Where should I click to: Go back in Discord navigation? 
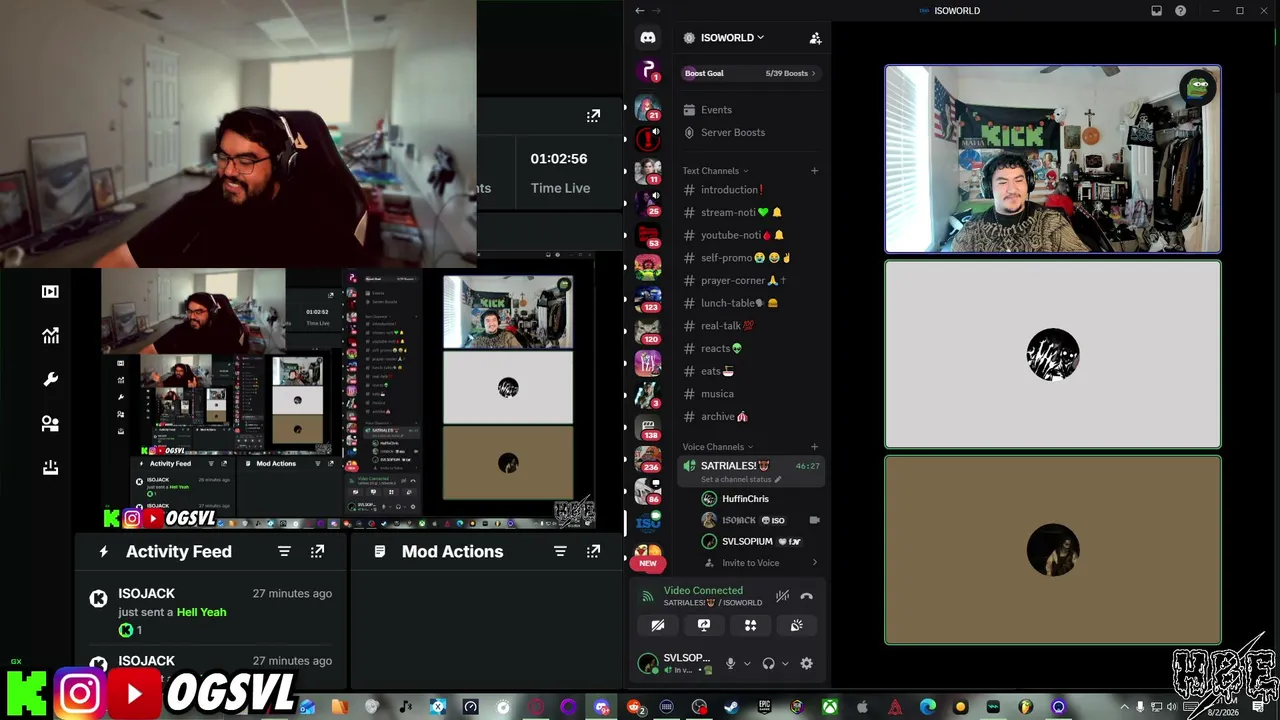point(640,11)
